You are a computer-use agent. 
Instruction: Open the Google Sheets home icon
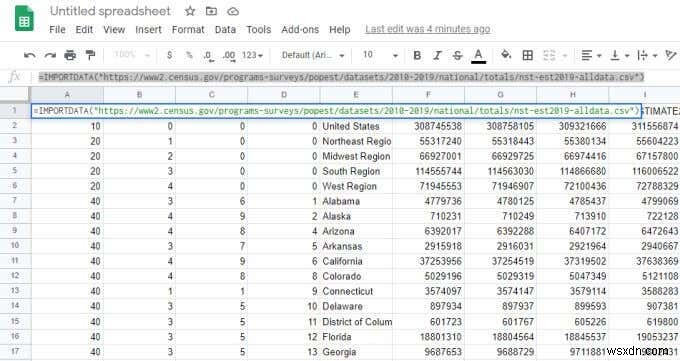coord(24,19)
